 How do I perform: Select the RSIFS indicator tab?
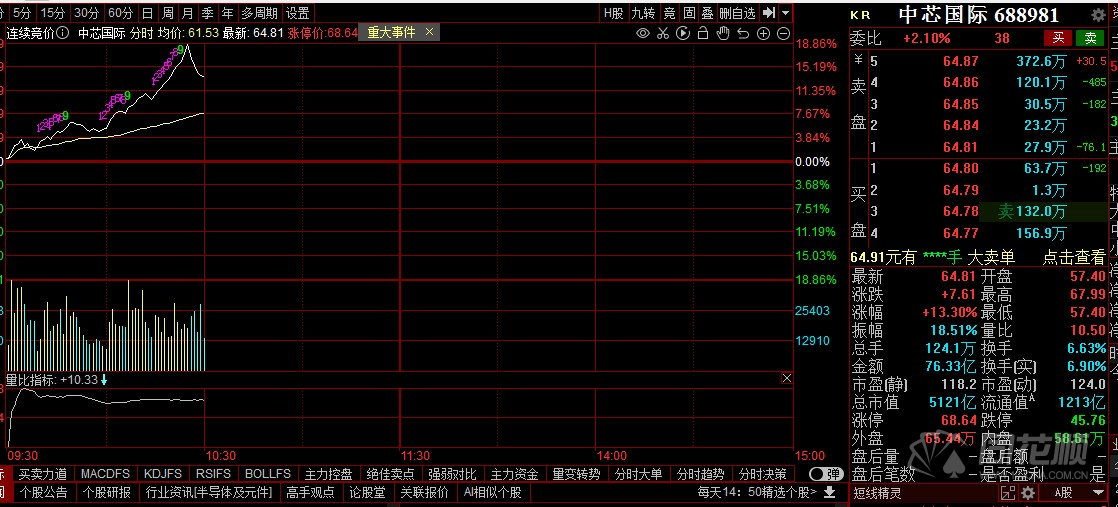tap(213, 473)
